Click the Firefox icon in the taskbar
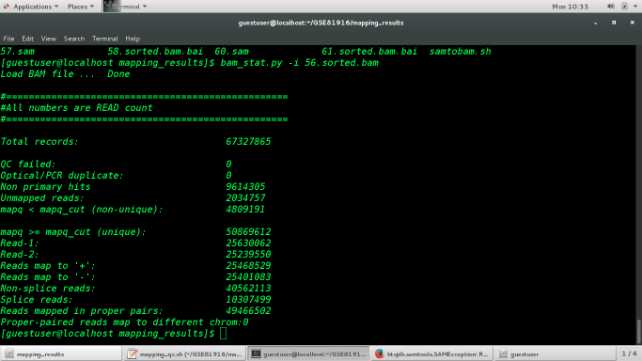This screenshot has height=361, width=642. [379, 354]
